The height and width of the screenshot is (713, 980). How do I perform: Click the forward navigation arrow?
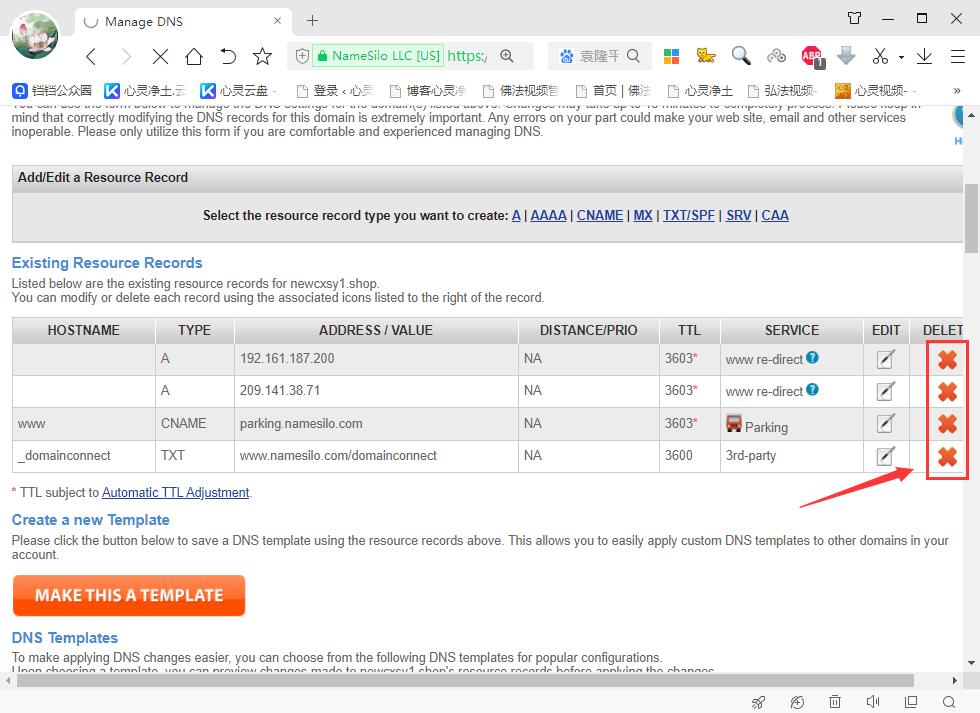126,57
